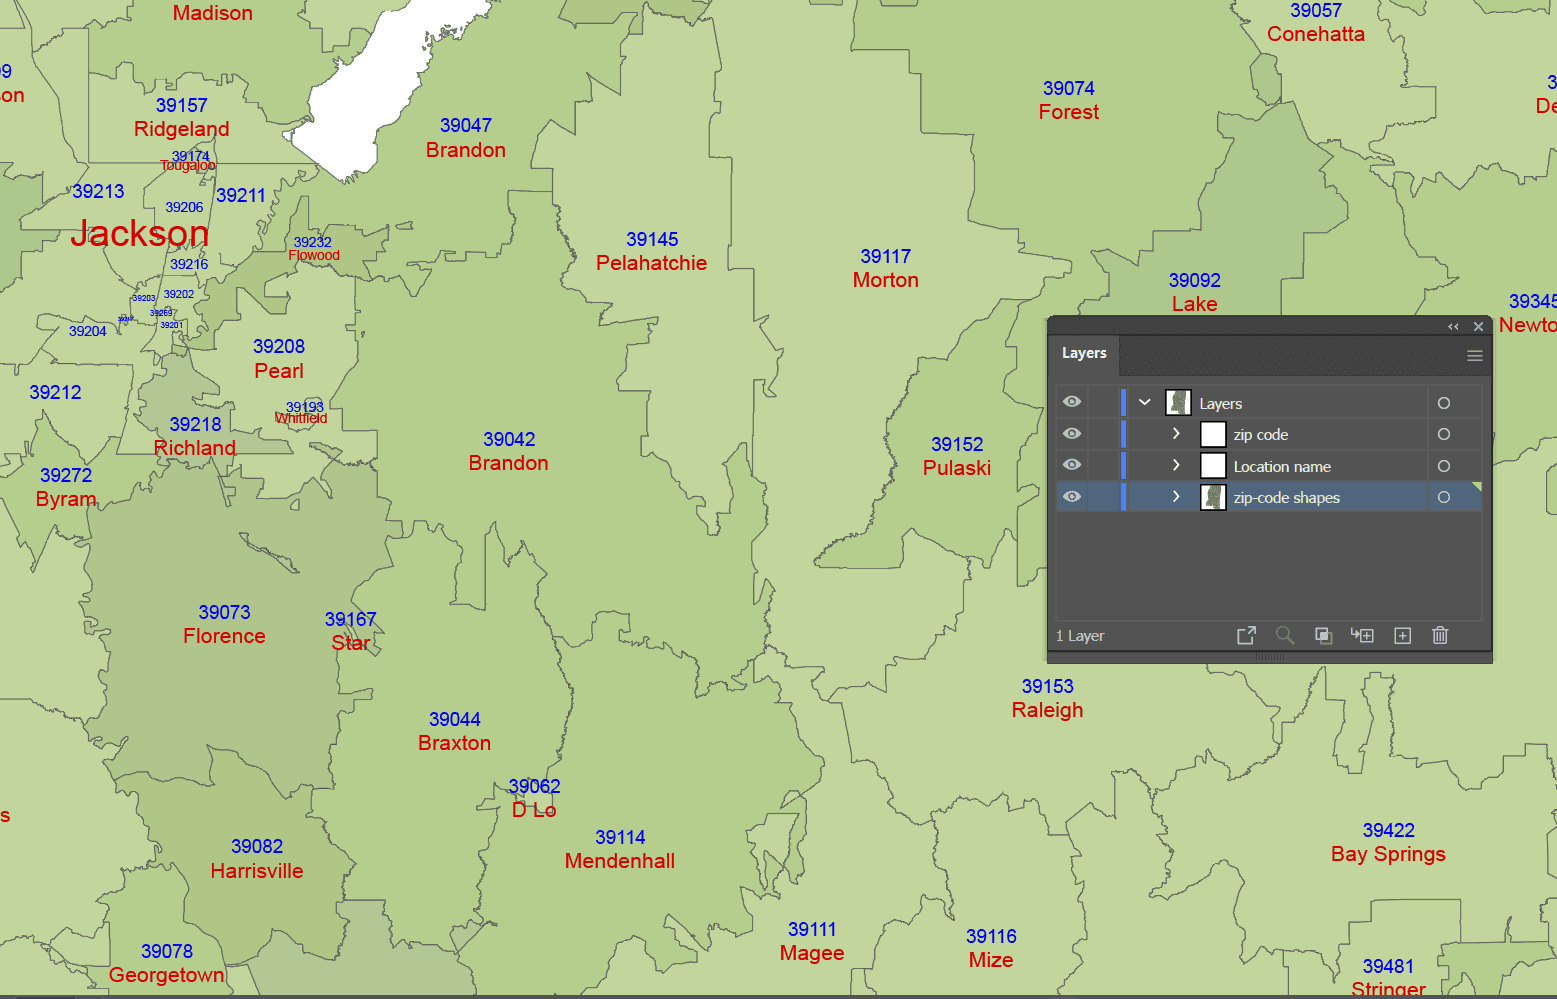The image size is (1557, 999).
Task: Click the 'Georgetown' location label
Action: 167,975
